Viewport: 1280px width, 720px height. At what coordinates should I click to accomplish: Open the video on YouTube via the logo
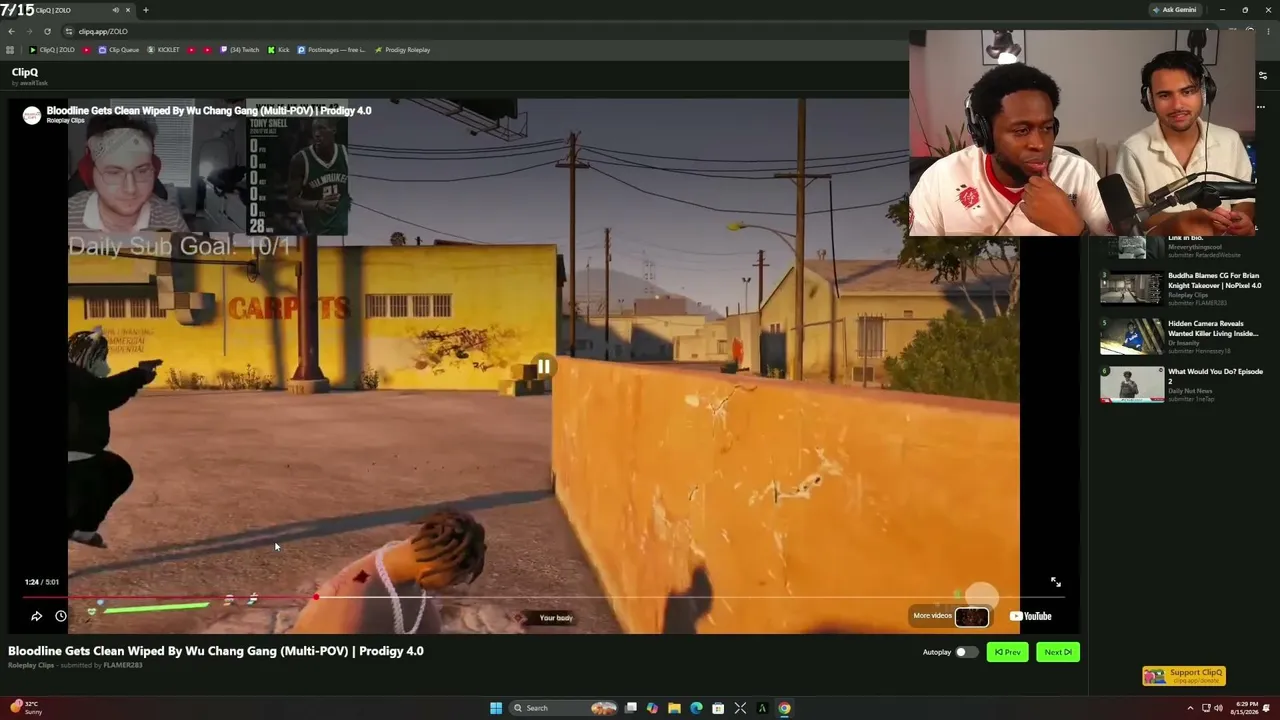coord(1031,616)
